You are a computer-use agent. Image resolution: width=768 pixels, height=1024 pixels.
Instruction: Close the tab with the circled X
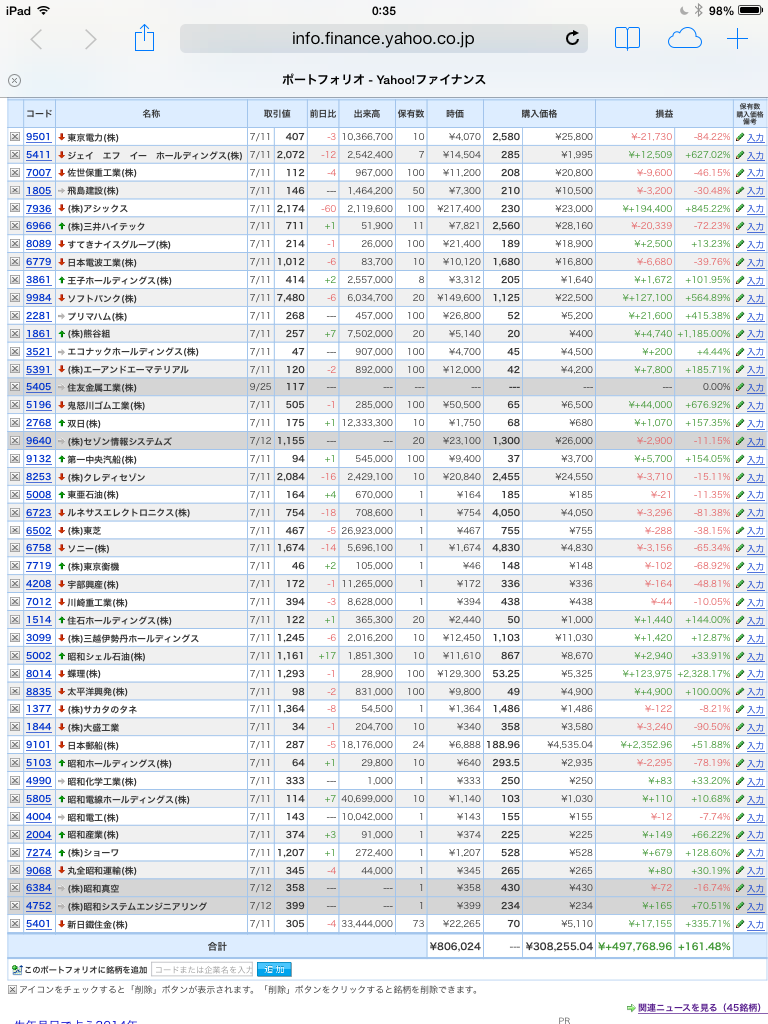(14, 80)
